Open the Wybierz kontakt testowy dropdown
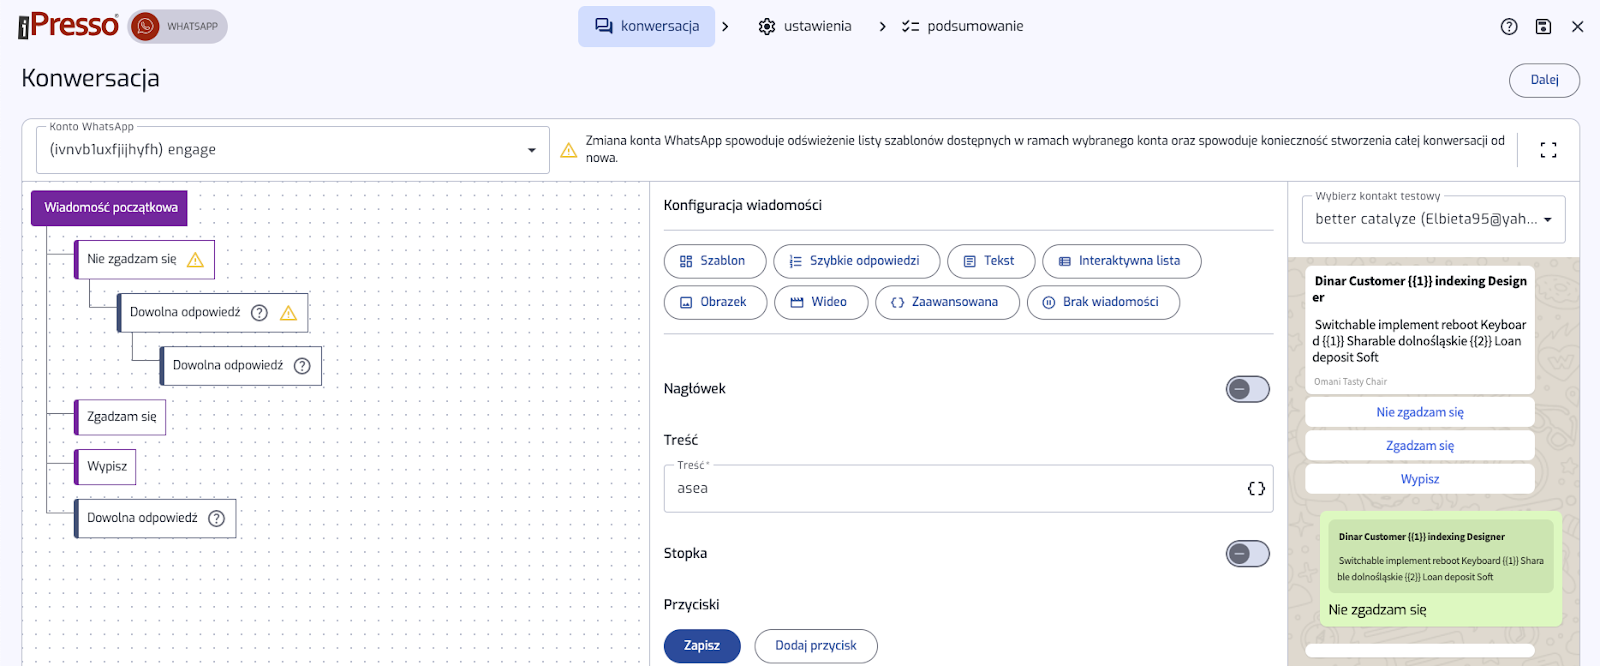Screen dimensions: 1600x666 coord(1432,220)
